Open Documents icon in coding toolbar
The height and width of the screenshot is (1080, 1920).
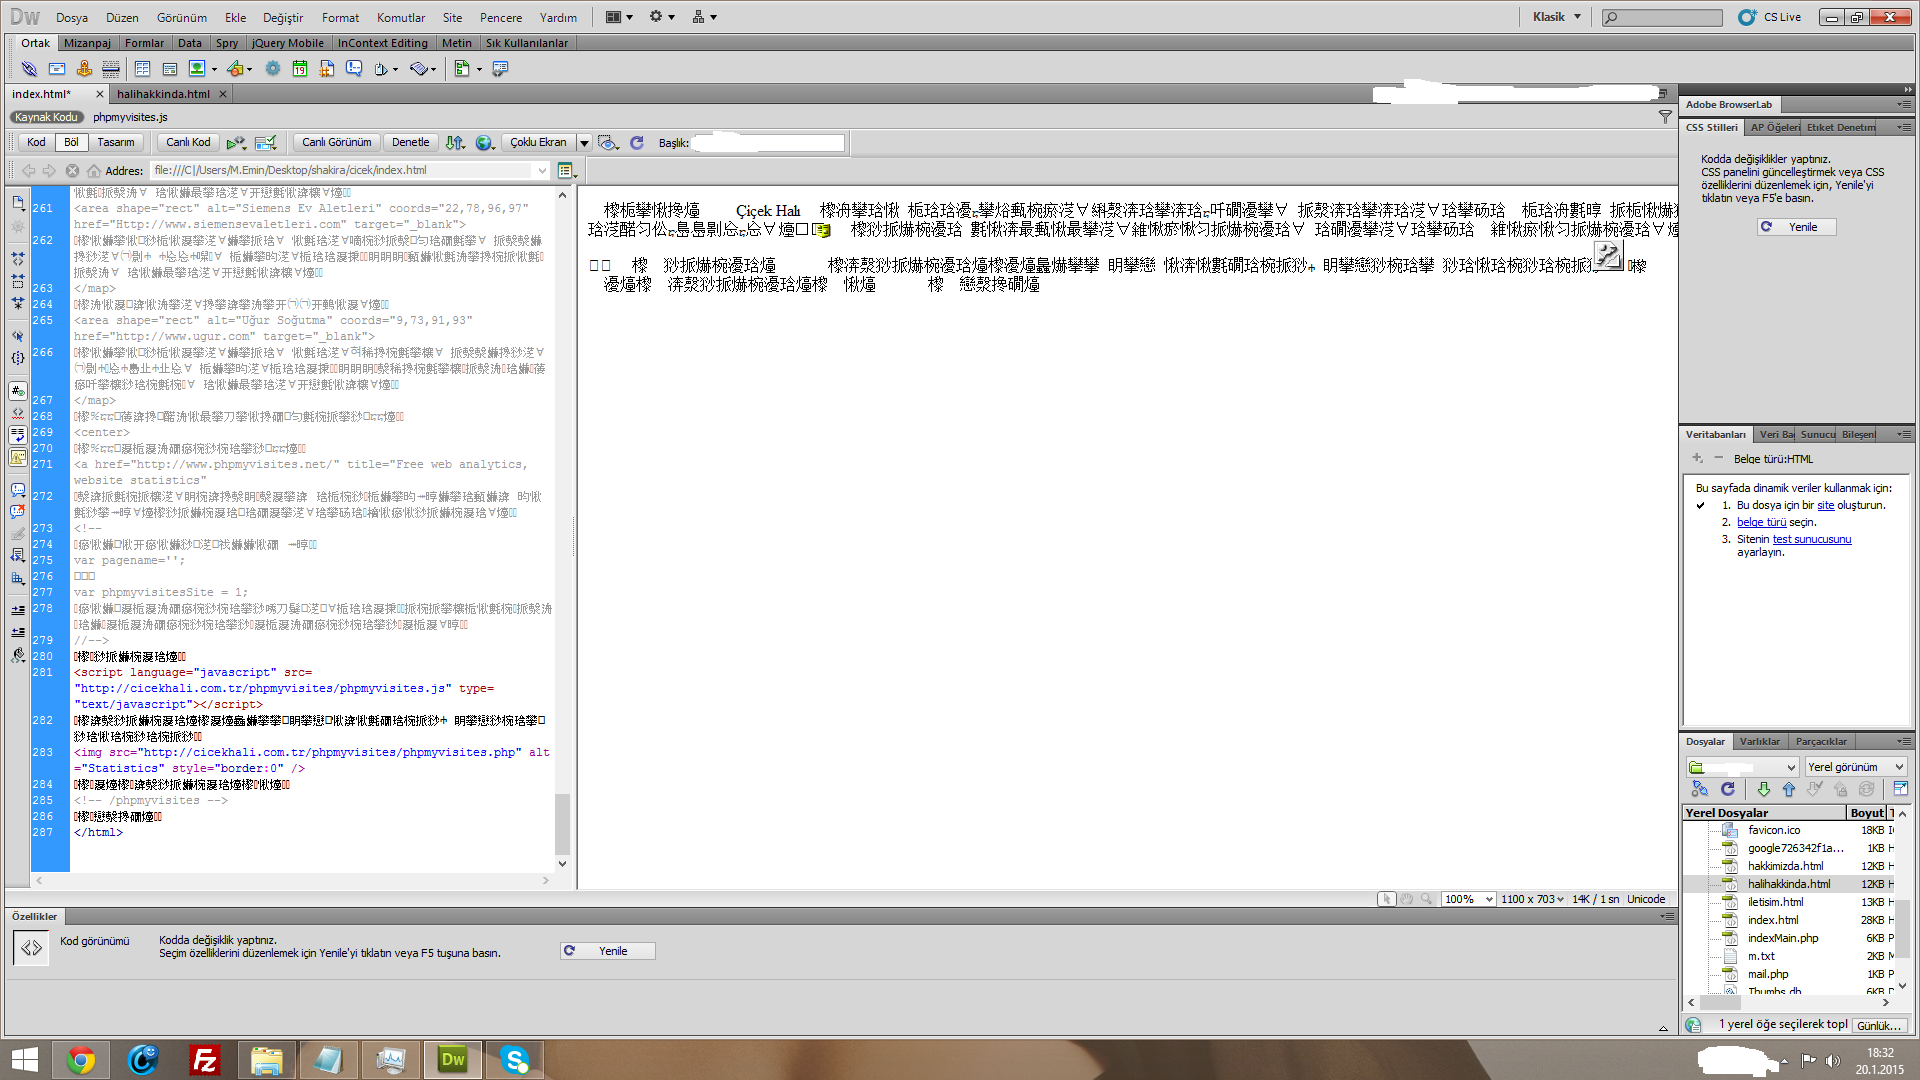click(x=18, y=202)
